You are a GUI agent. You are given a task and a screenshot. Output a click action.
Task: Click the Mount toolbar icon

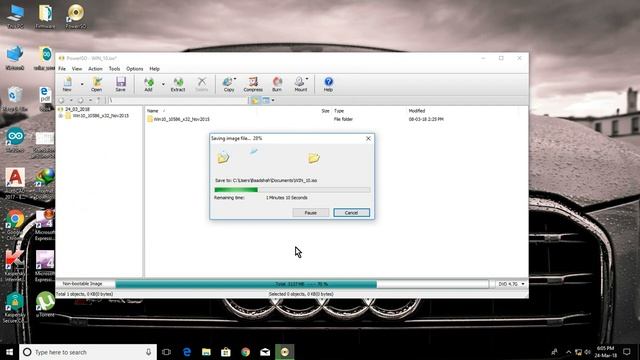tap(301, 84)
